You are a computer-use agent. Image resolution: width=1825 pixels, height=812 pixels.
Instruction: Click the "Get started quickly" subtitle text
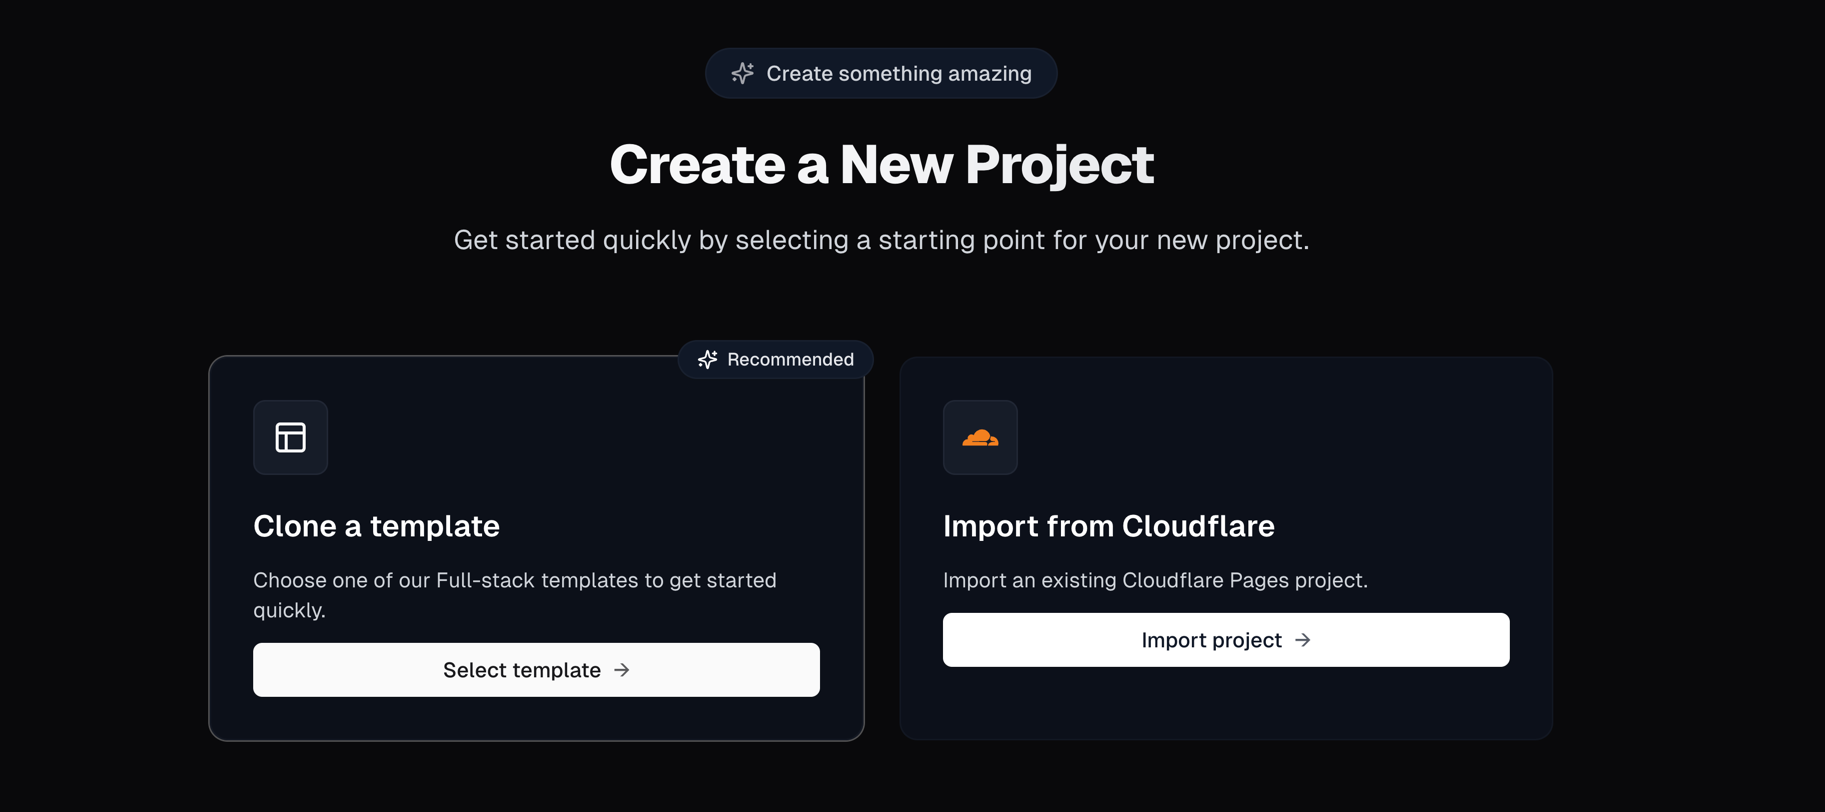[881, 240]
